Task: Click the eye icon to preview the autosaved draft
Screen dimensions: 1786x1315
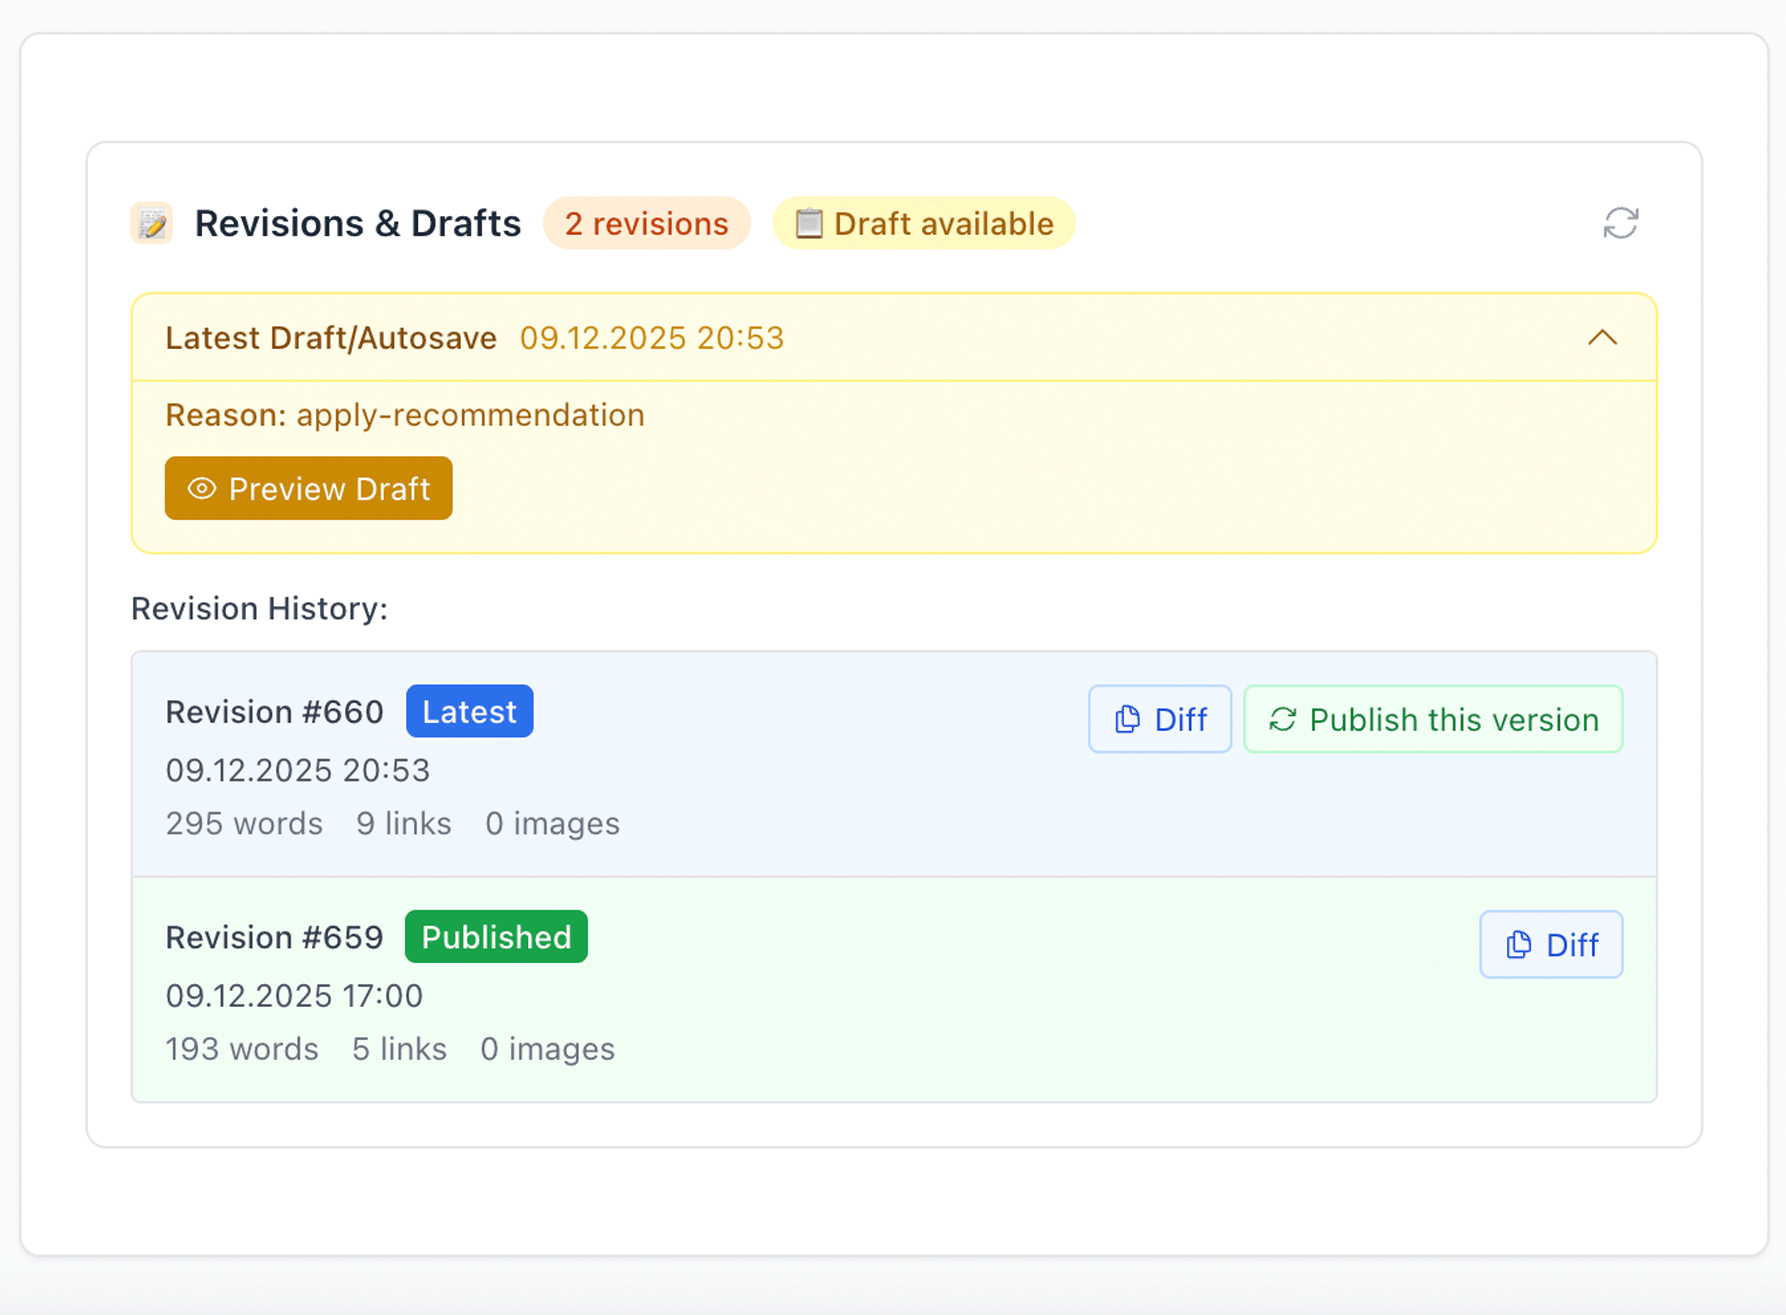Action: tap(201, 489)
